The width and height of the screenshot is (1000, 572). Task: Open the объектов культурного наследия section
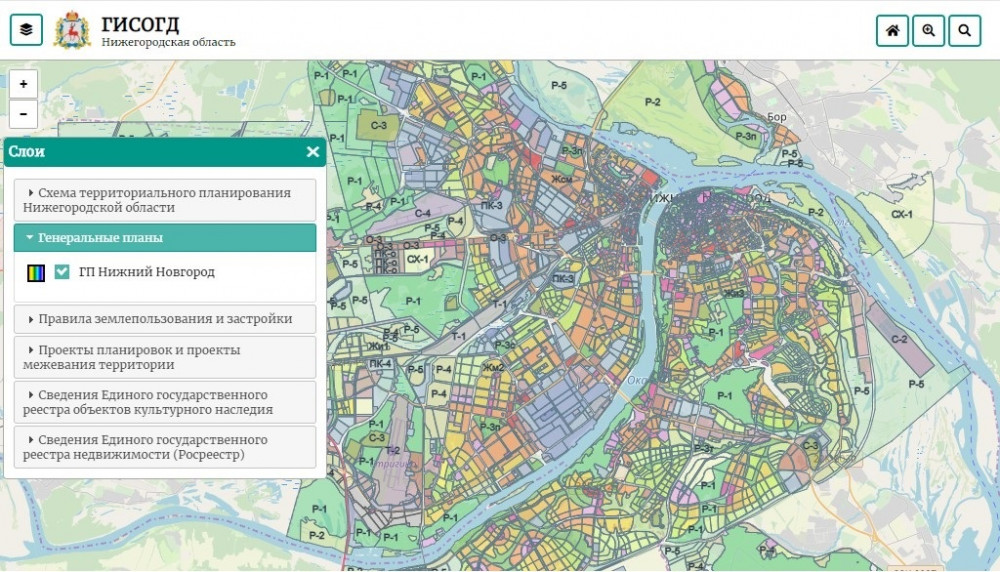(165, 402)
